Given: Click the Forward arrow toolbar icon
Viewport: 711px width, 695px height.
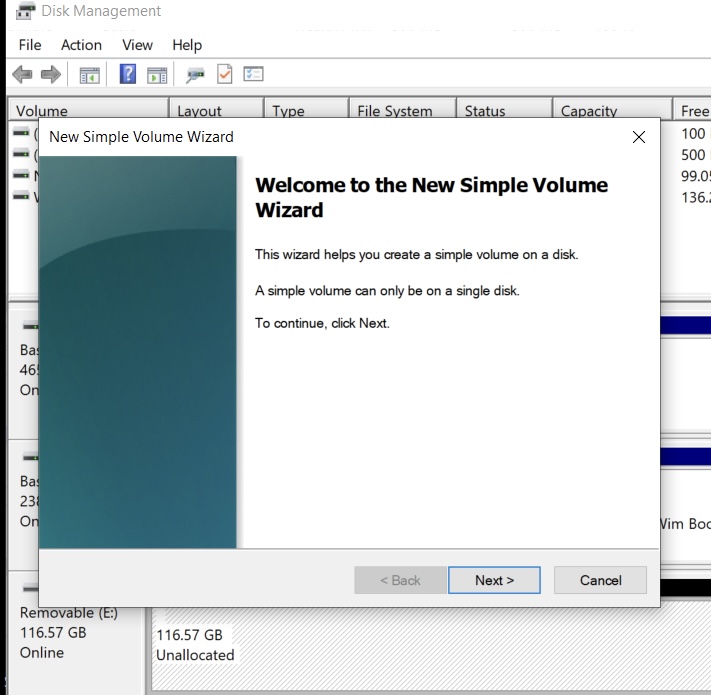Looking at the screenshot, I should (x=50, y=75).
